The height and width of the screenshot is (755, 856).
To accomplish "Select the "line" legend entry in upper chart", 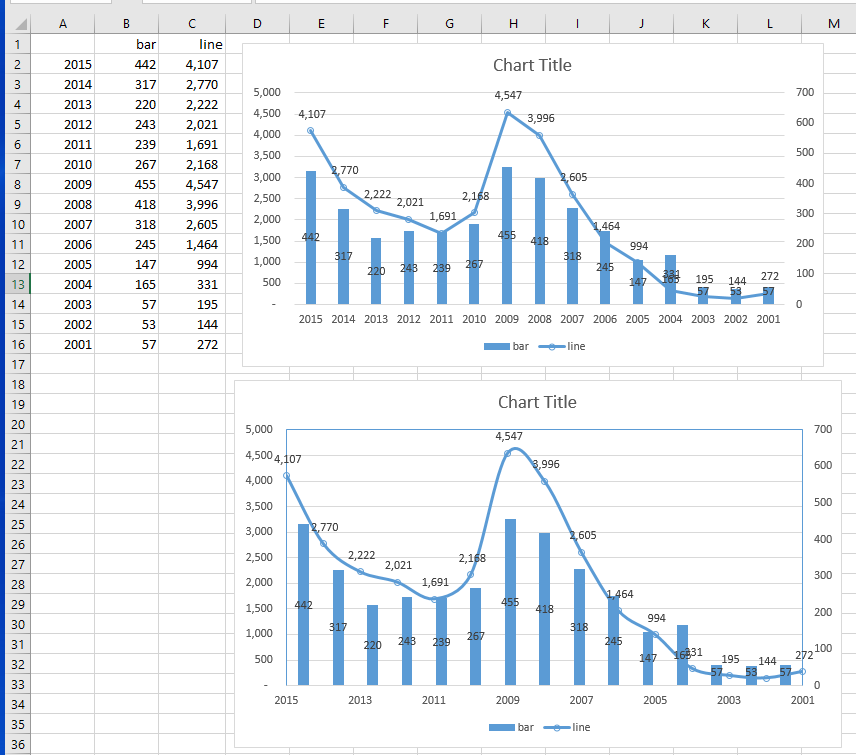I will coord(562,346).
